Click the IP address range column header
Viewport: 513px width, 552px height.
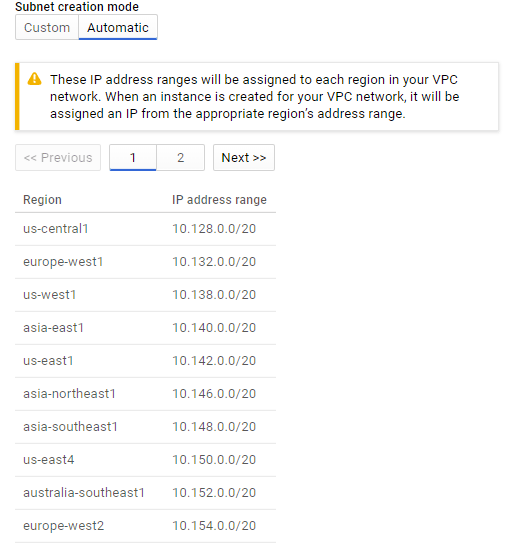(x=219, y=200)
